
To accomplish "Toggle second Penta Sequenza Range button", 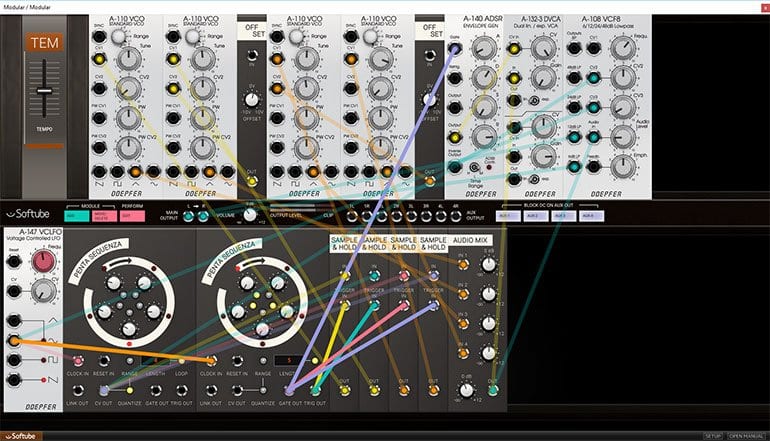I will click(x=263, y=361).
